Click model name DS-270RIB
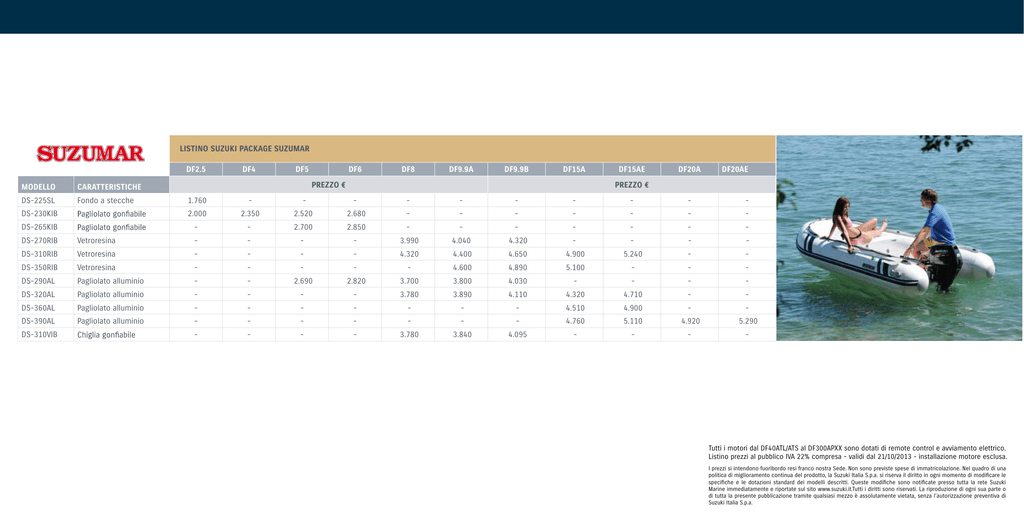Image resolution: width=1024 pixels, height=523 pixels. pyautogui.click(x=39, y=240)
